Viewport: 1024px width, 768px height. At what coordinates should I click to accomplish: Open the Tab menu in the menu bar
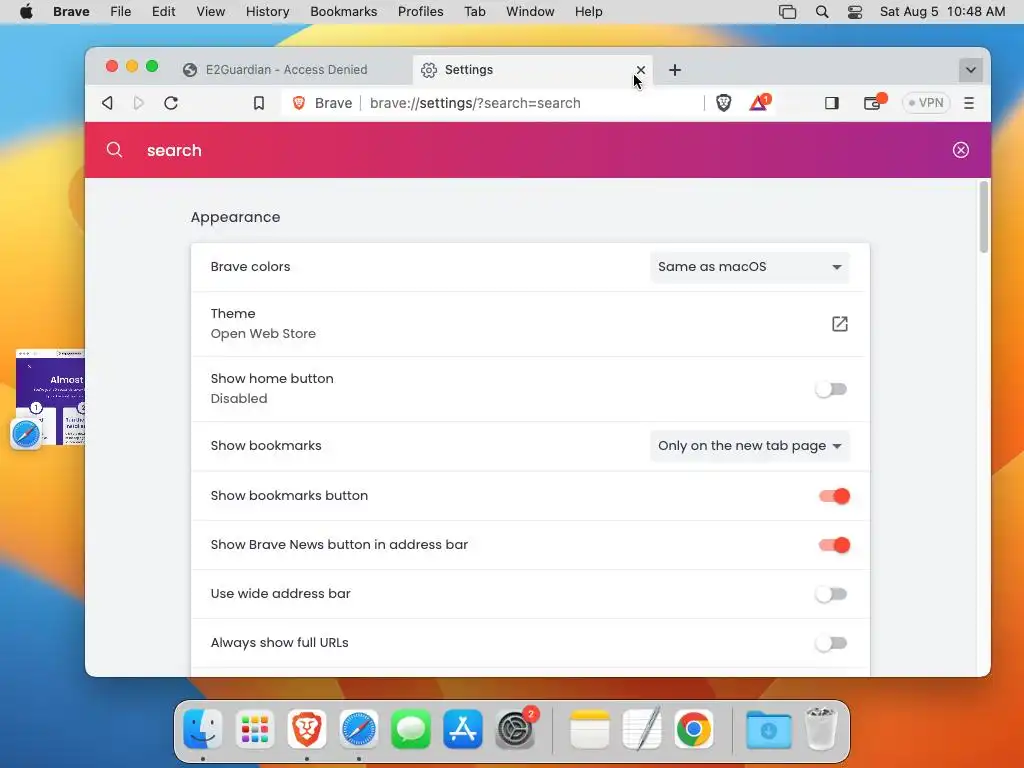(475, 12)
